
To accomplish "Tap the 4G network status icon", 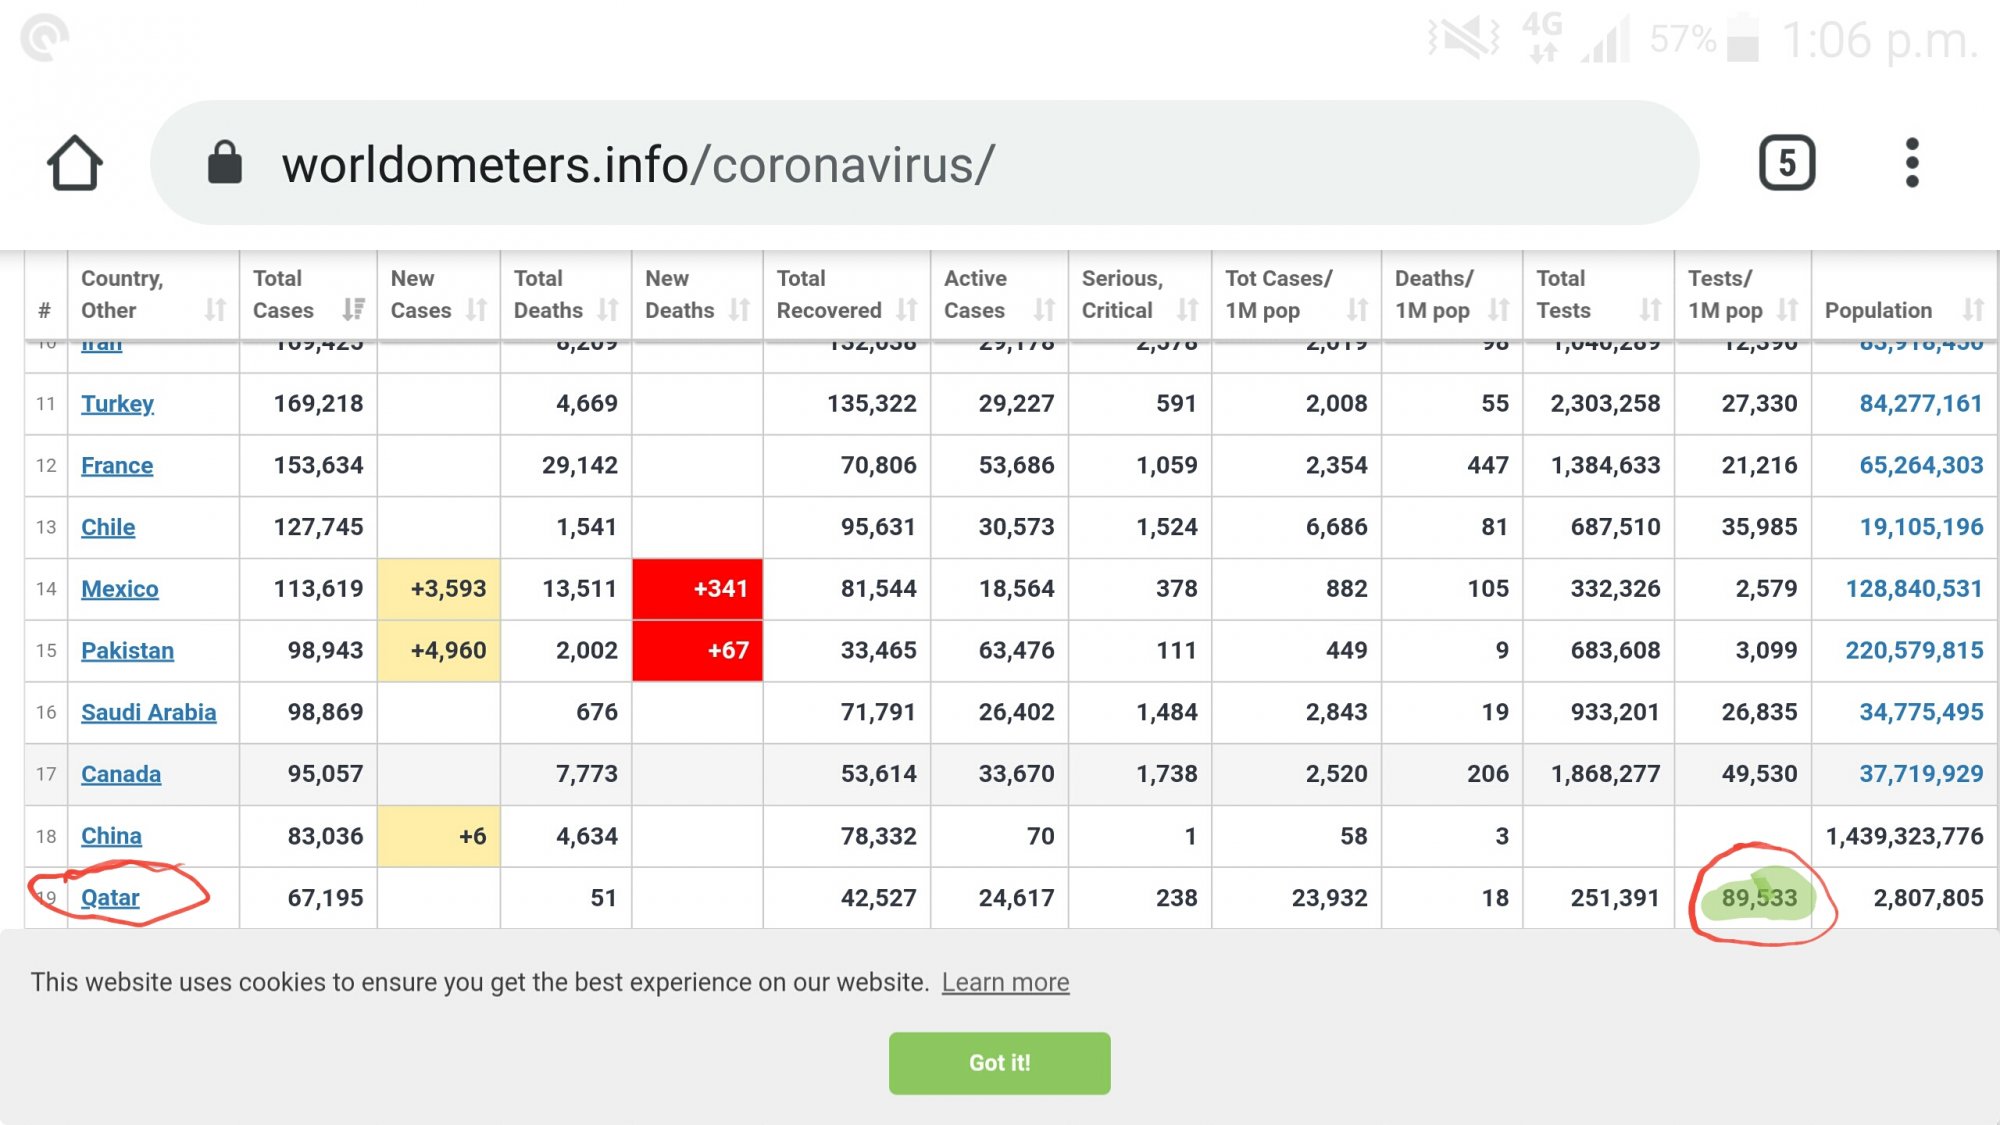I will point(1542,37).
